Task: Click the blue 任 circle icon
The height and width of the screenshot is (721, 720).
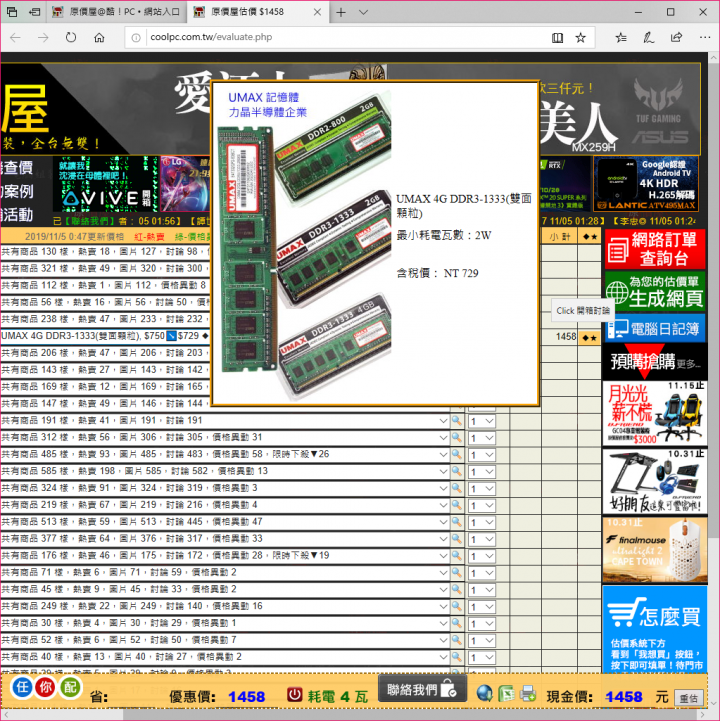Action: (22, 687)
